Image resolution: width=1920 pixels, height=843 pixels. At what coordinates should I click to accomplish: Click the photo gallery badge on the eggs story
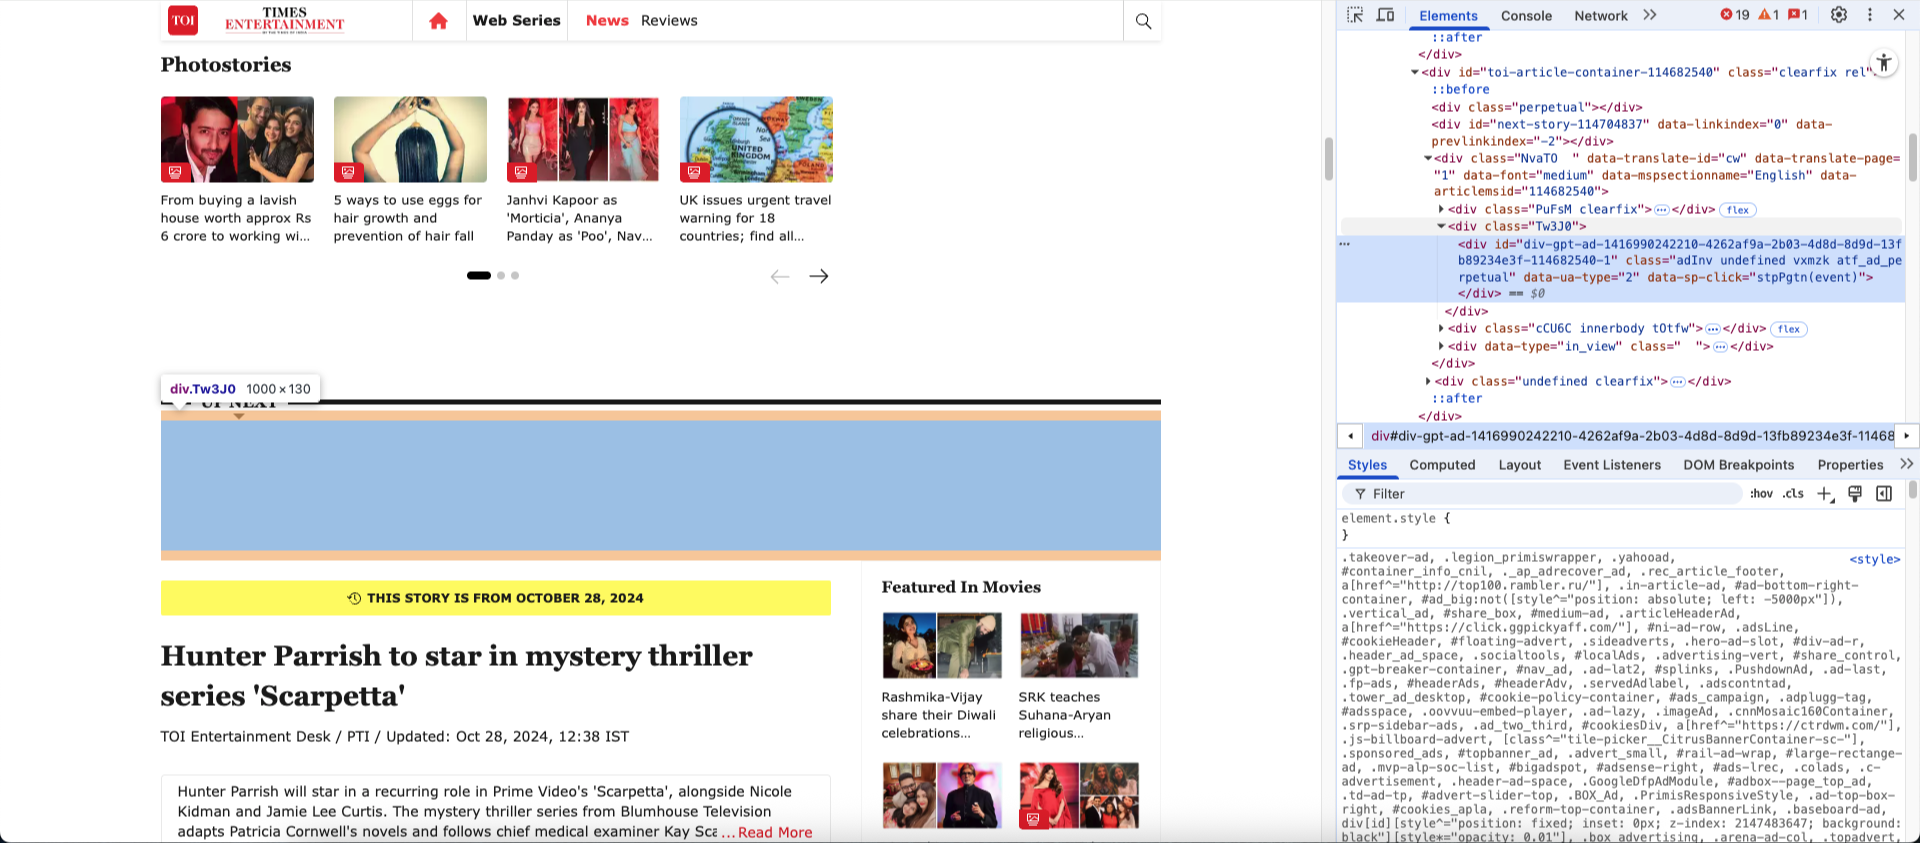click(348, 172)
